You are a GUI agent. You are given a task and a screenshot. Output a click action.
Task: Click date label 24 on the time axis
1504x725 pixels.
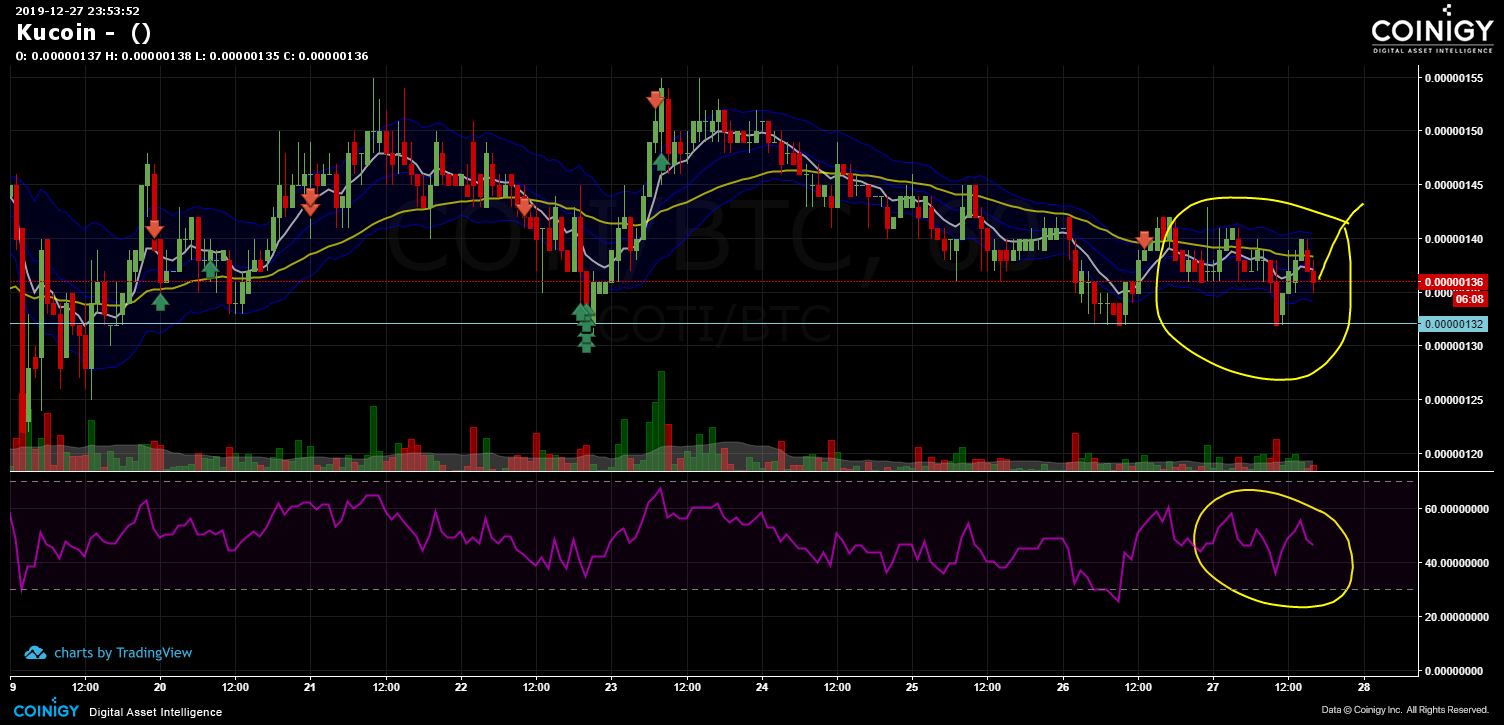(x=762, y=688)
